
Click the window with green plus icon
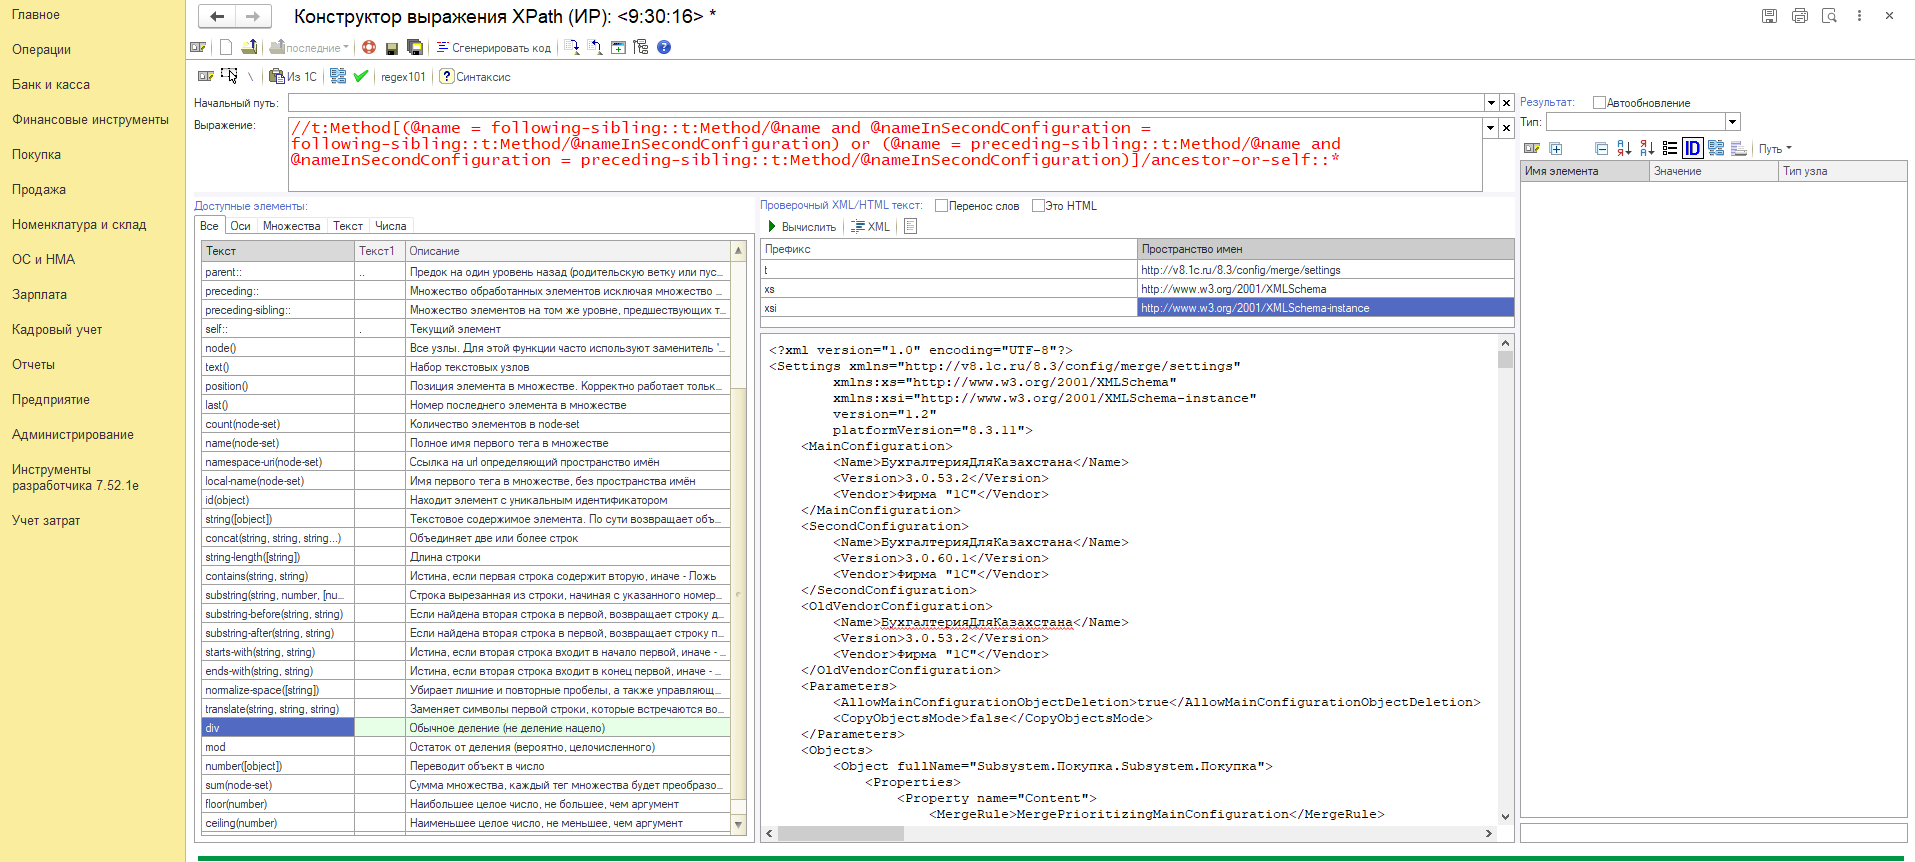618,47
